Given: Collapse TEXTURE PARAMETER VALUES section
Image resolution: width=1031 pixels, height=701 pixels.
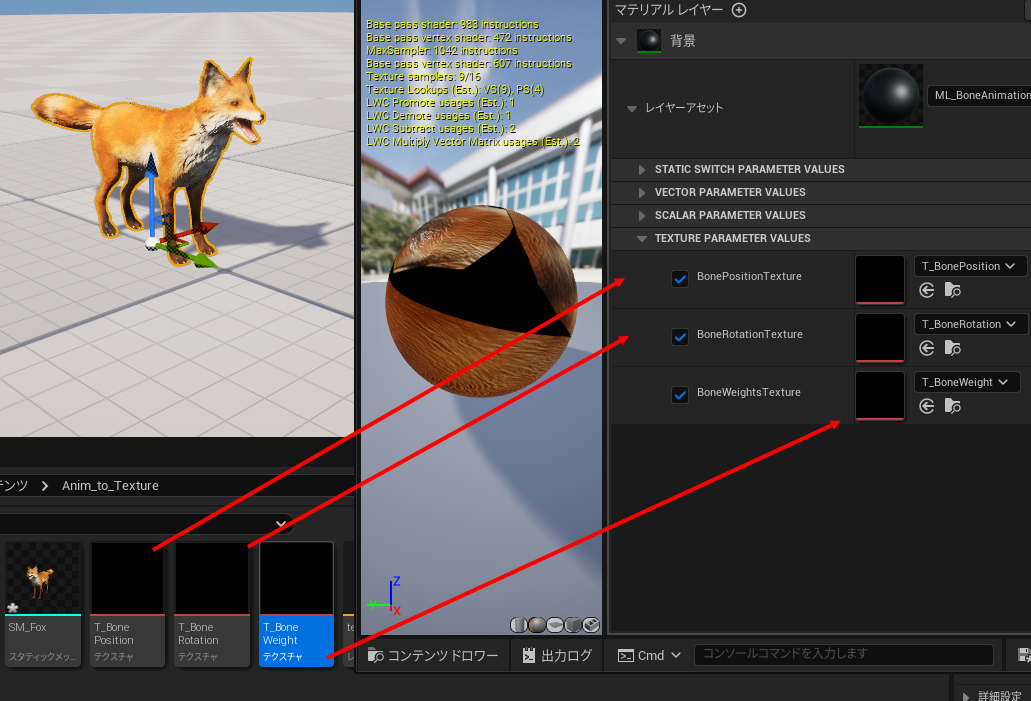Looking at the screenshot, I should [x=642, y=238].
